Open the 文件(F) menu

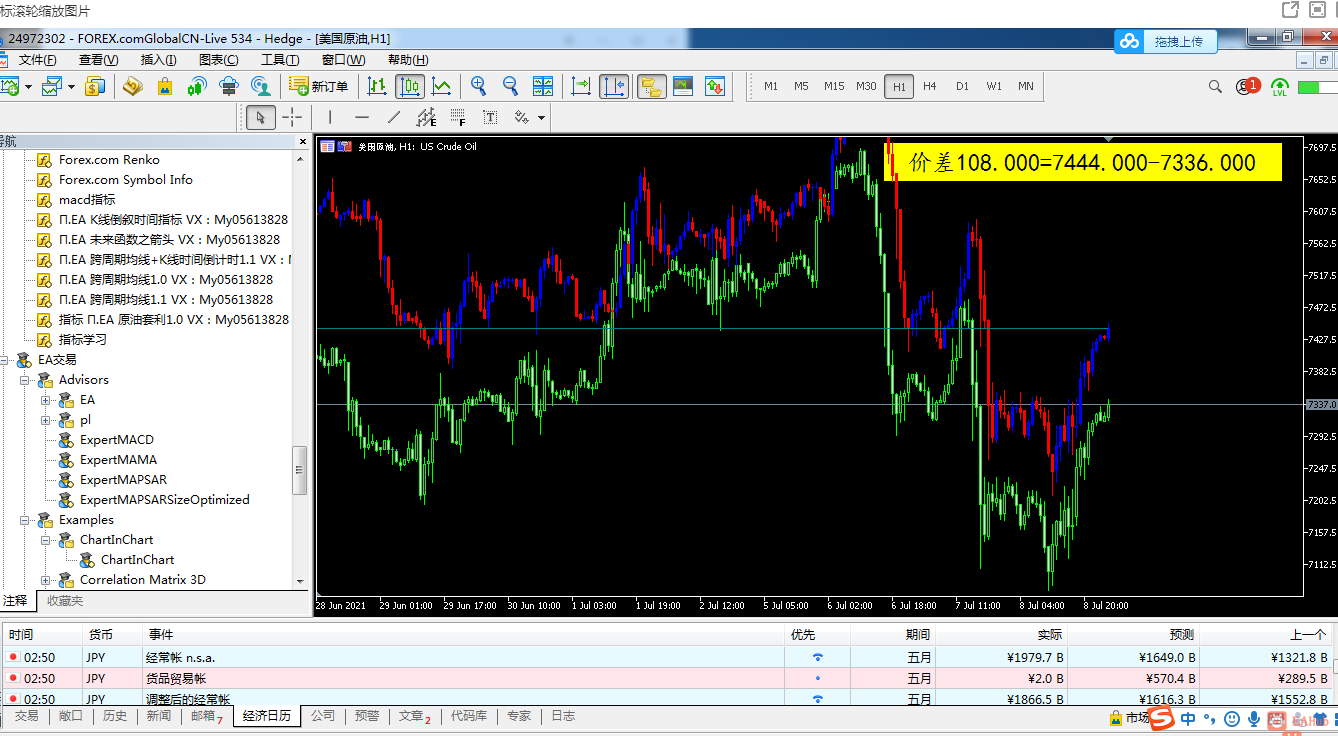37,60
